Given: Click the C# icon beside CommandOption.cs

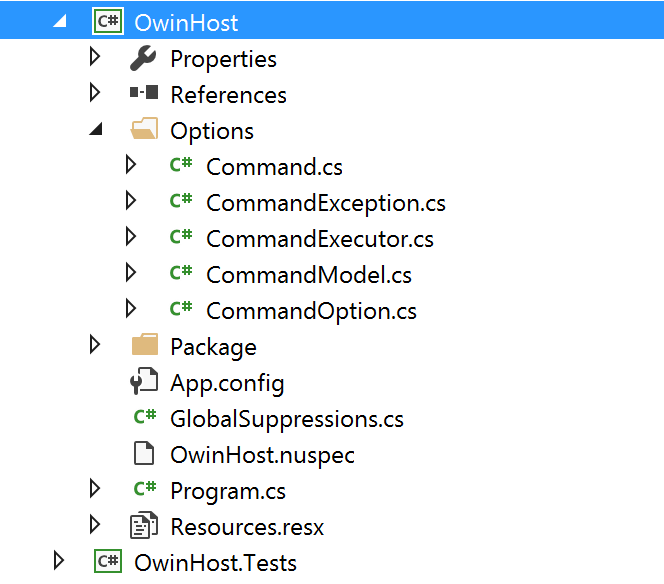Looking at the screenshot, I should tap(181, 308).
